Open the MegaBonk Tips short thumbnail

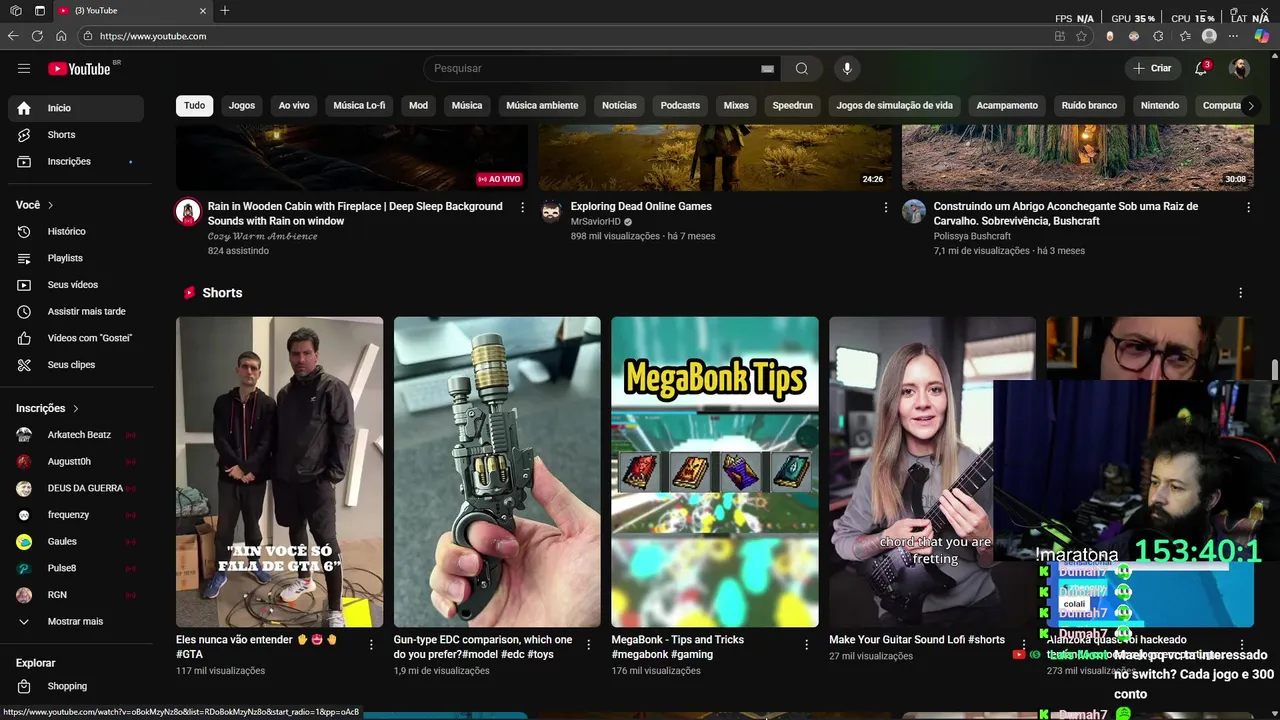coord(715,472)
